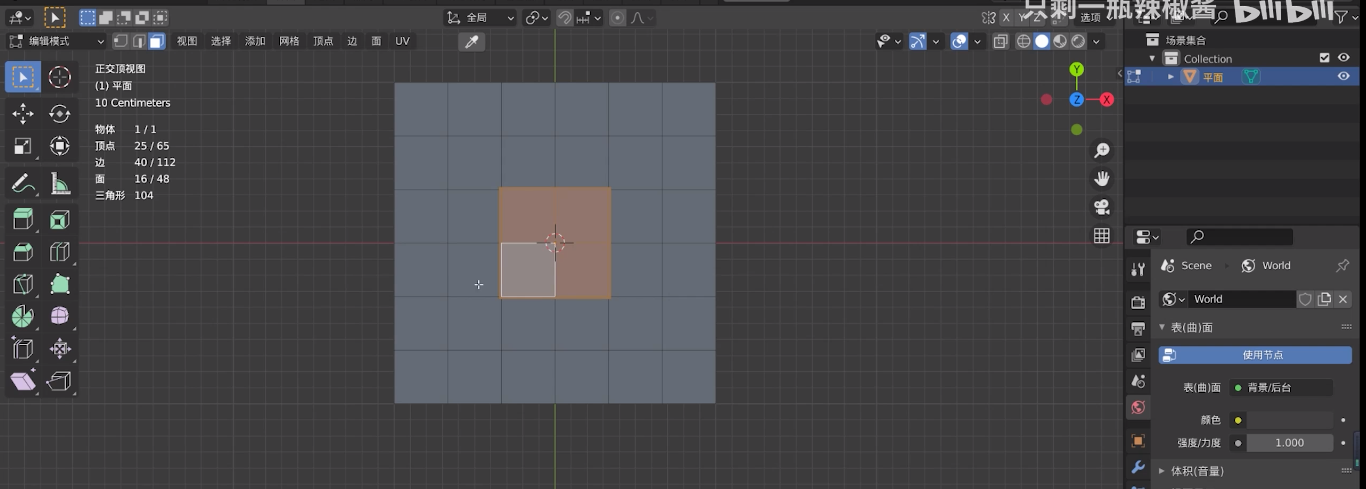Image resolution: width=1366 pixels, height=489 pixels.
Task: Select the Move tool
Action: pyautogui.click(x=23, y=114)
